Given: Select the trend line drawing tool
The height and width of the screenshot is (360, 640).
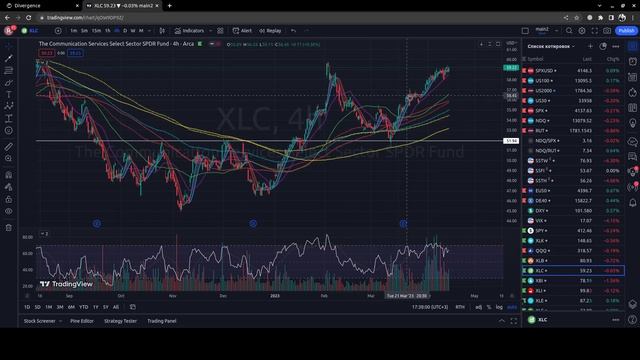Looking at the screenshot, I should [x=9, y=58].
